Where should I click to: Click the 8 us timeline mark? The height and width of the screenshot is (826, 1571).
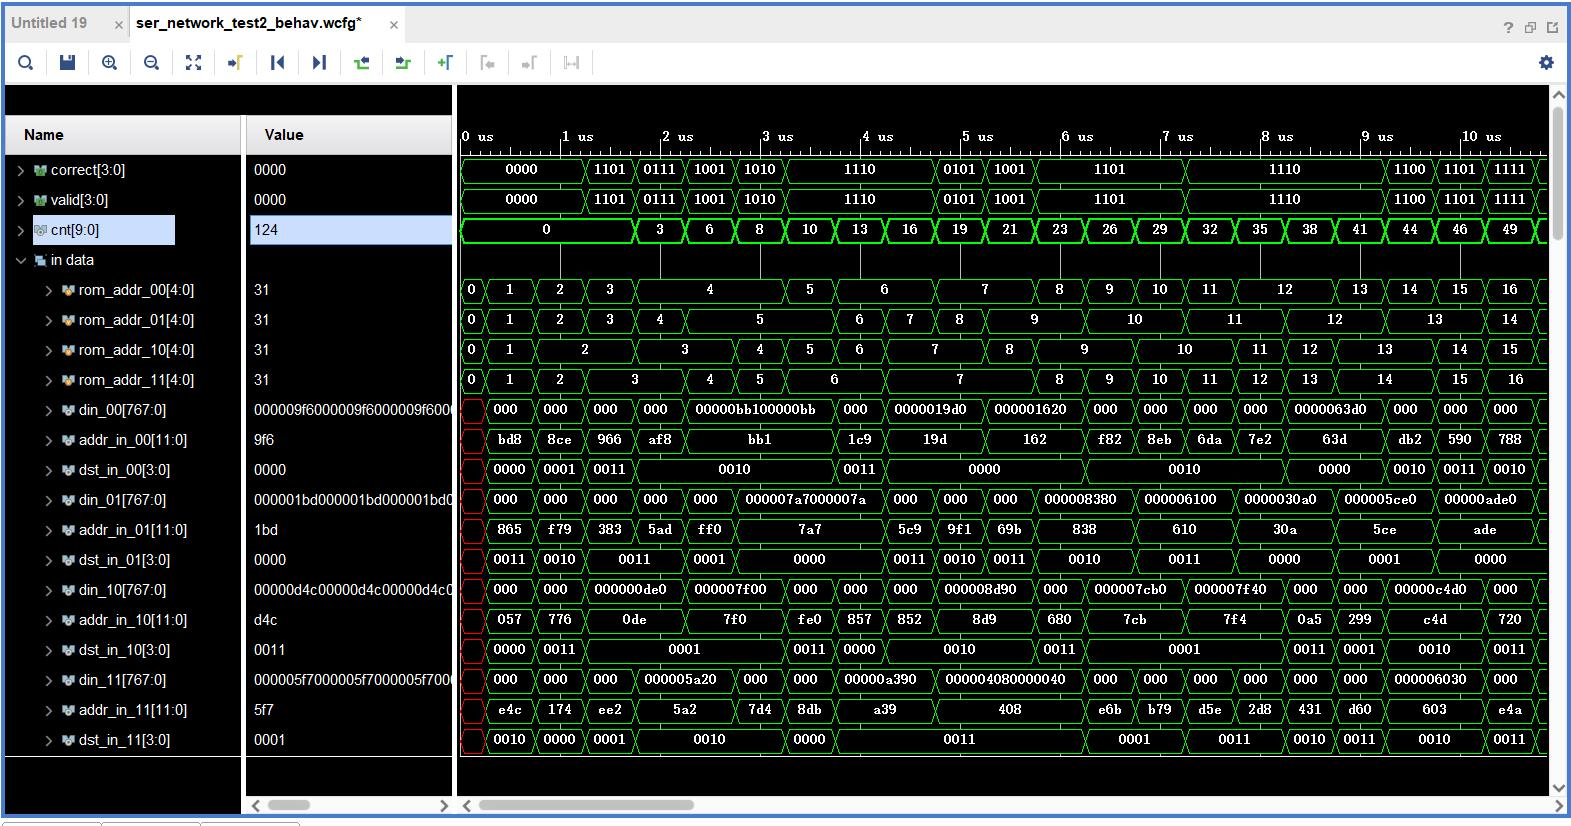pos(1277,136)
